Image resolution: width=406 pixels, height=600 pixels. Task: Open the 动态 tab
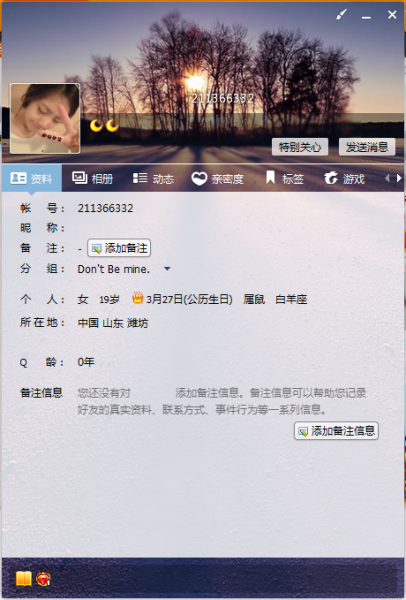pyautogui.click(x=153, y=178)
